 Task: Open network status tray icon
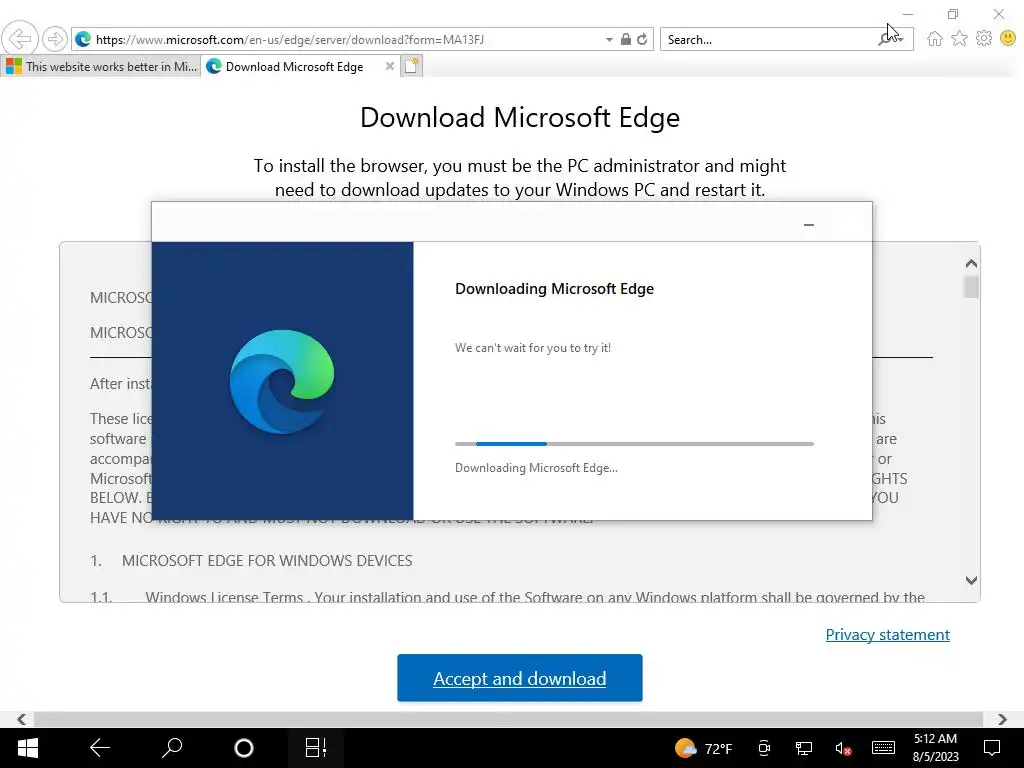(803, 748)
